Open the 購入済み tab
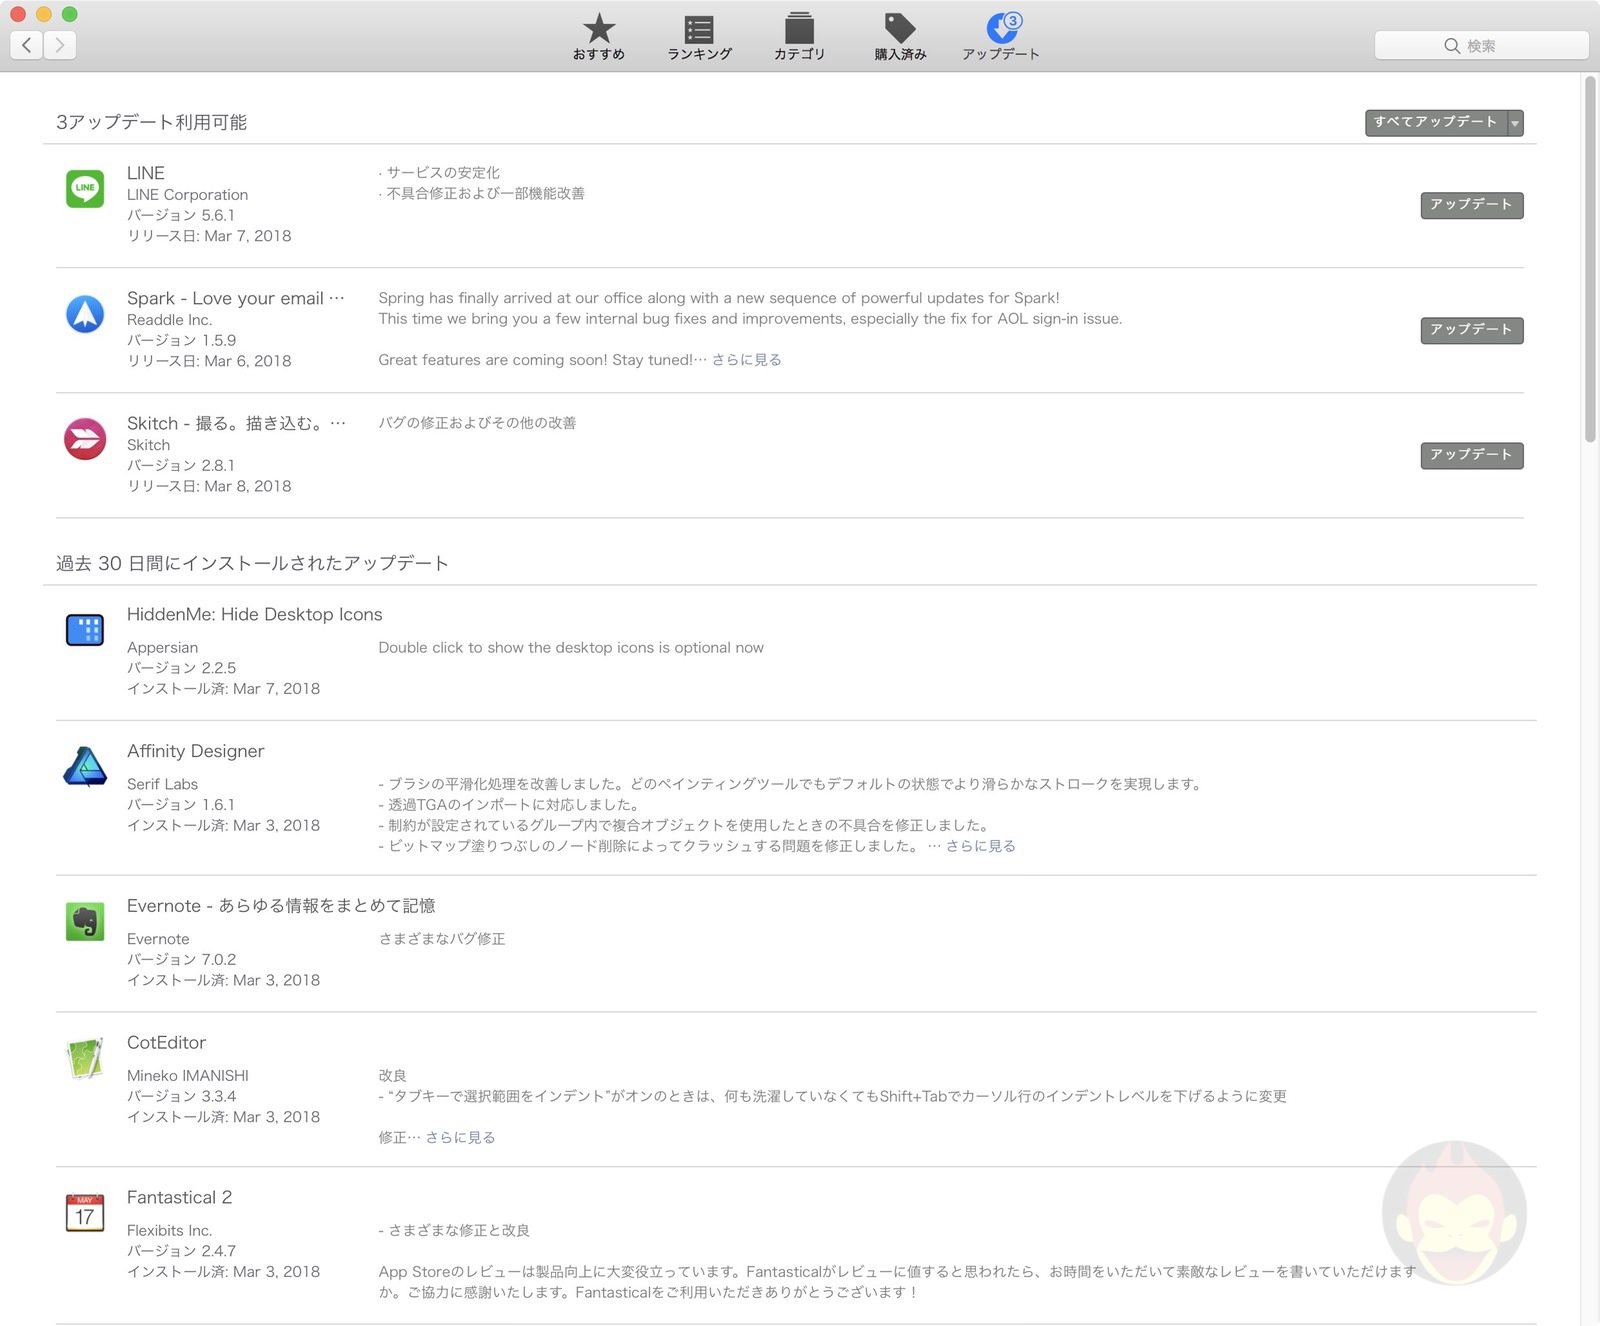The height and width of the screenshot is (1326, 1600). click(x=900, y=37)
